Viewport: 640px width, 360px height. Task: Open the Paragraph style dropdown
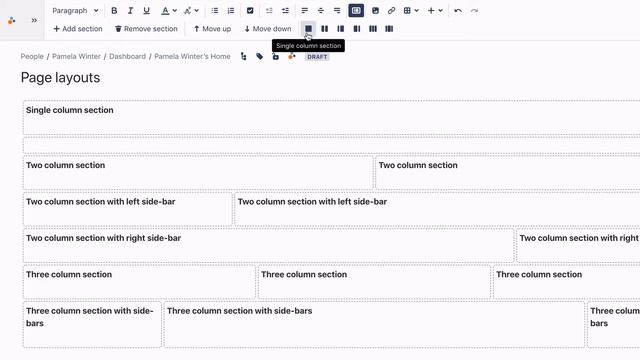[75, 11]
